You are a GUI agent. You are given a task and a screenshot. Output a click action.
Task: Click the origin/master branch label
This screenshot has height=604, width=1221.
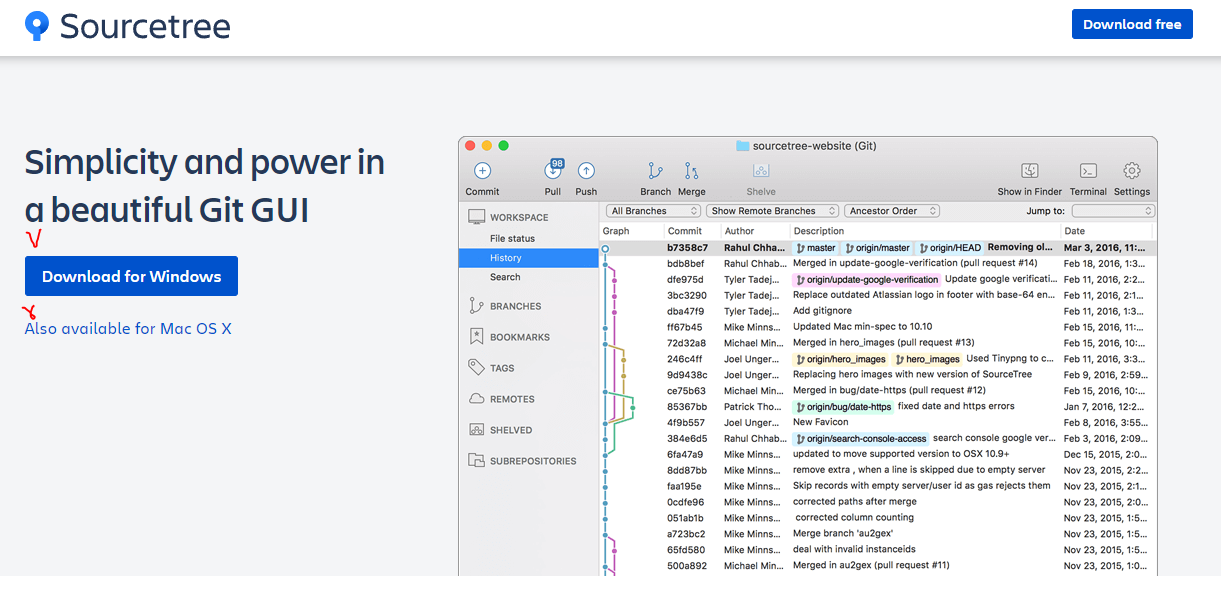(x=878, y=247)
